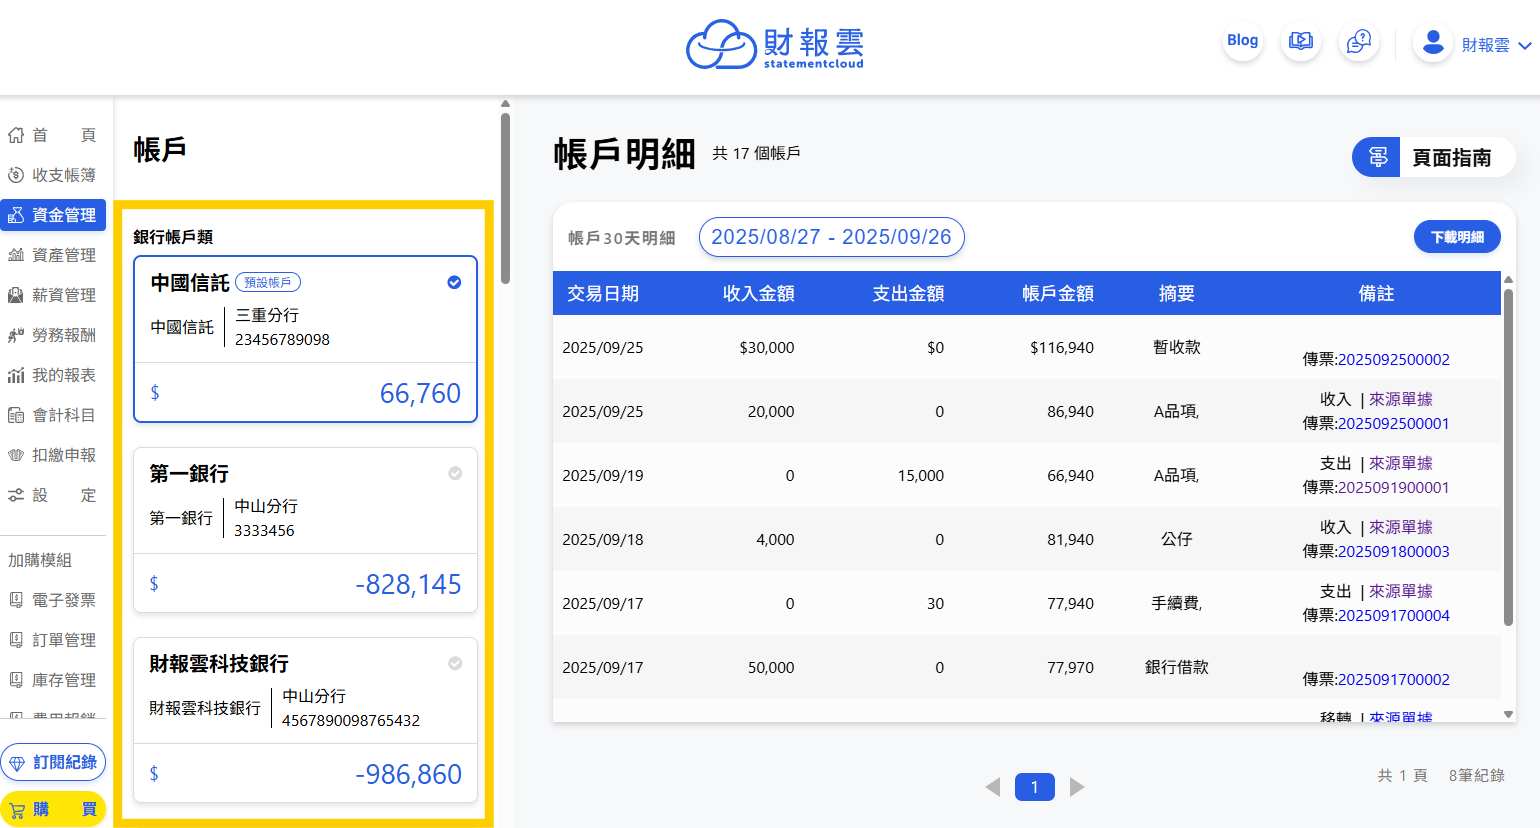Expand the 財報雲 user dropdown arrow
The image size is (1540, 828).
tap(1524, 46)
